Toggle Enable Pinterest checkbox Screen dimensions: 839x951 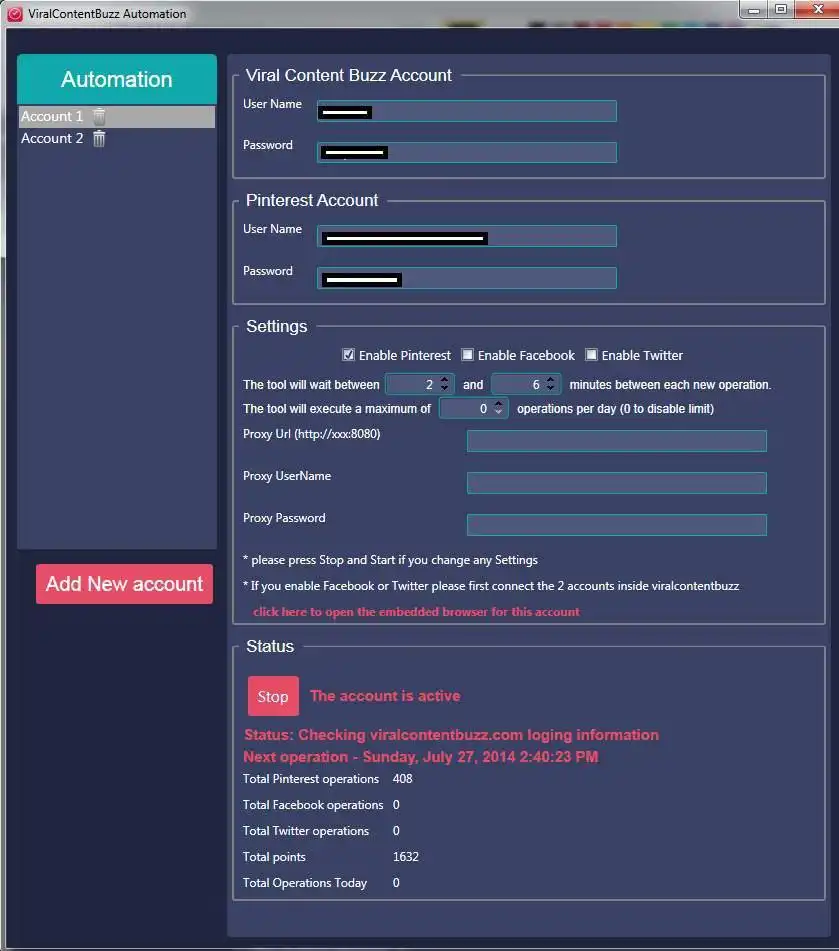click(348, 355)
